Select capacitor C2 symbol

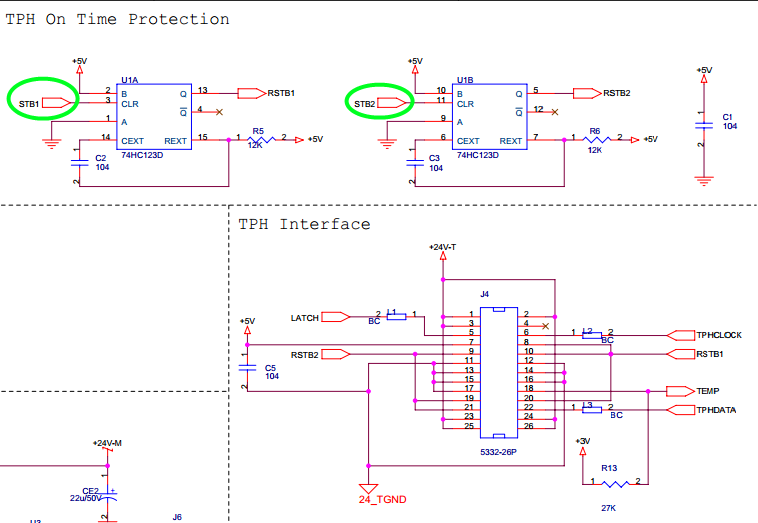tap(79, 163)
